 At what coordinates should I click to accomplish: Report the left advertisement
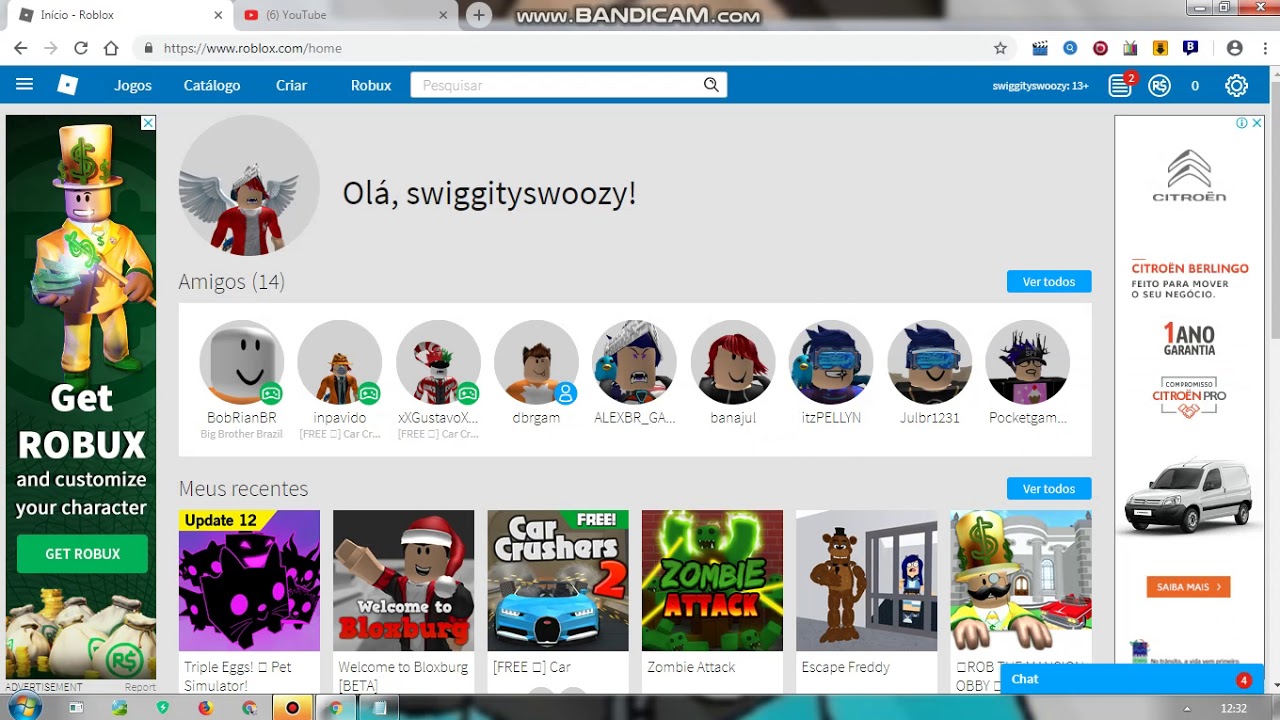click(x=140, y=687)
